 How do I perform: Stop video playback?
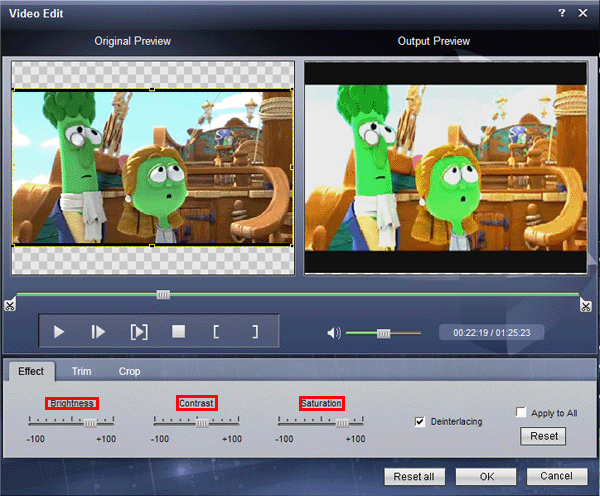pyautogui.click(x=178, y=331)
